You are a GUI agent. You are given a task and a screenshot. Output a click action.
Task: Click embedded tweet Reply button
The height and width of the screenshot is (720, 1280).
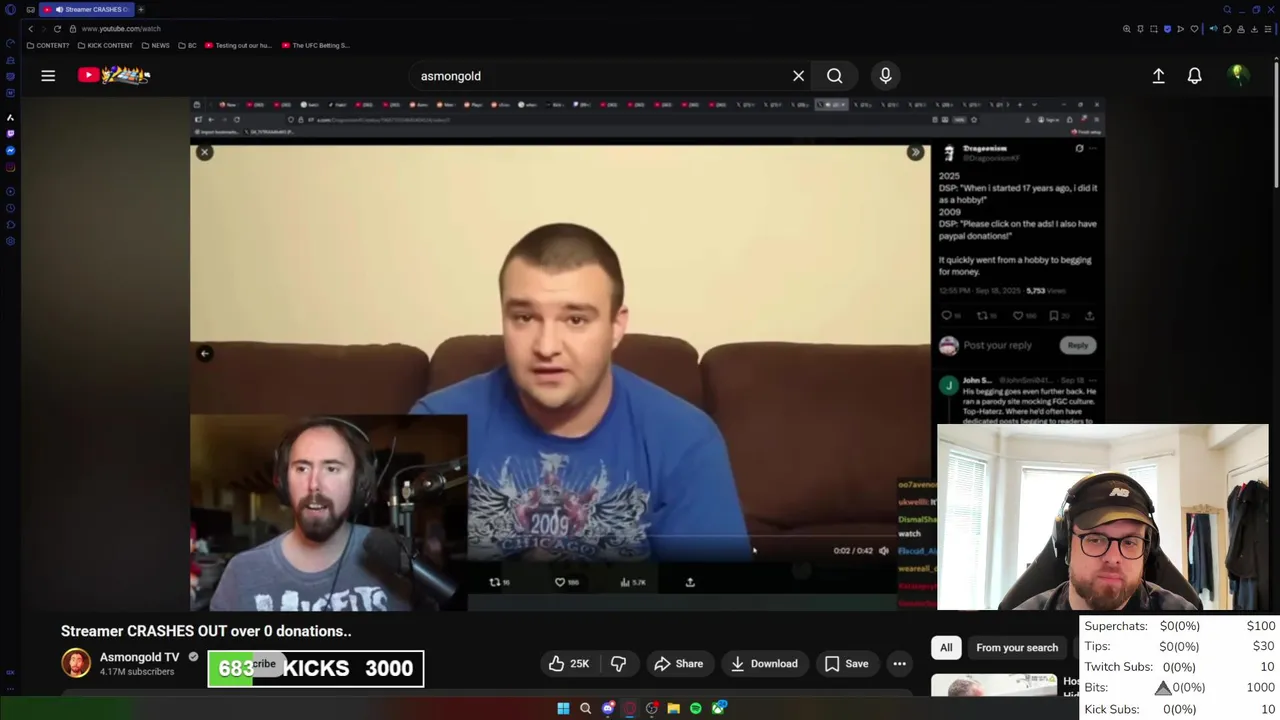coord(1077,345)
